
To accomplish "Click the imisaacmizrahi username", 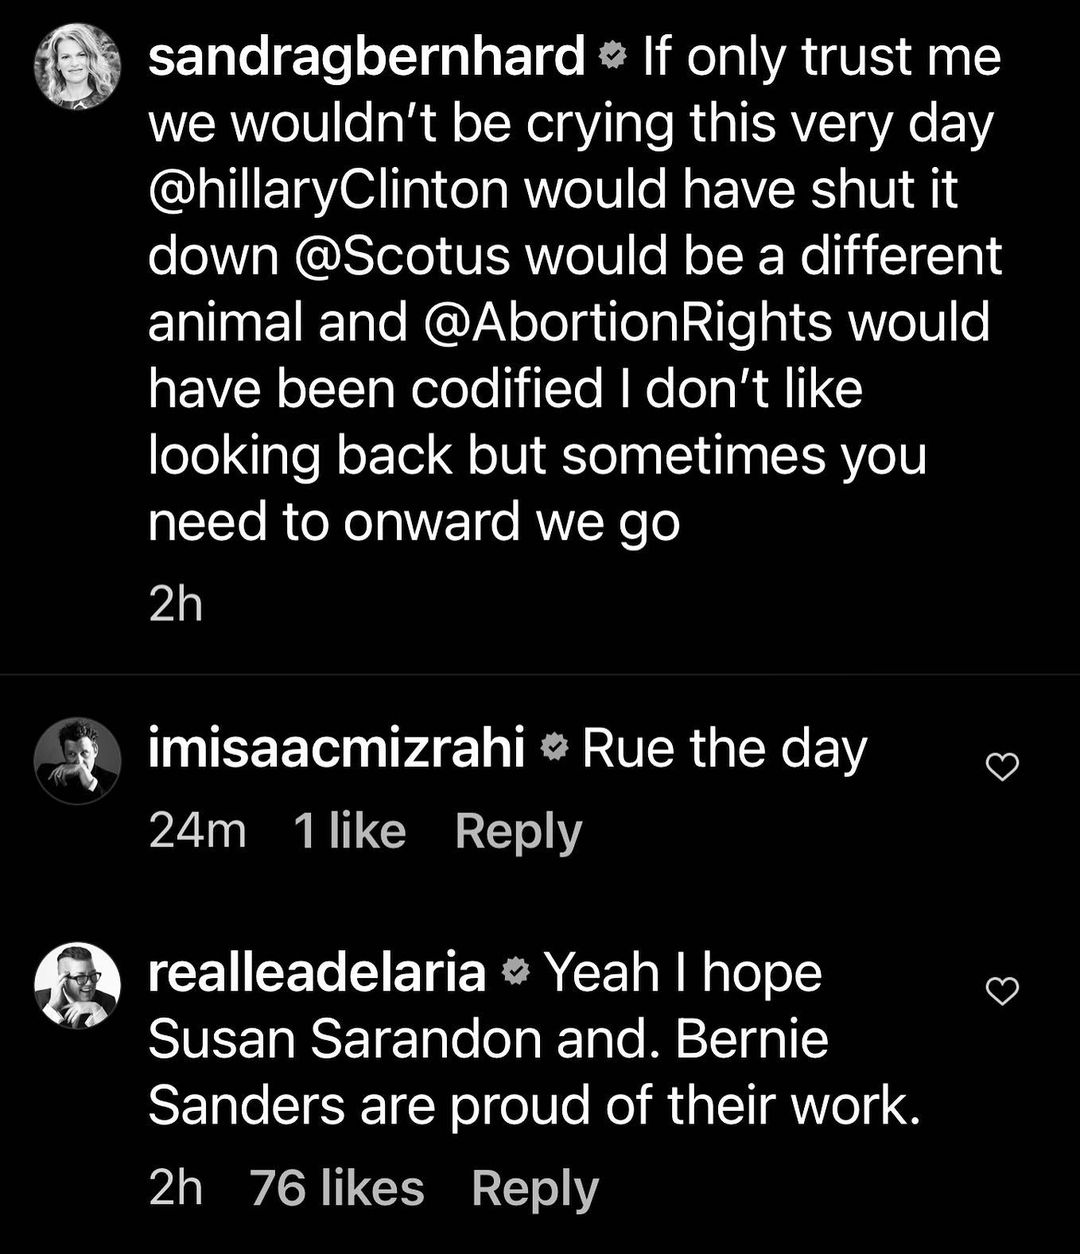I will pos(336,749).
